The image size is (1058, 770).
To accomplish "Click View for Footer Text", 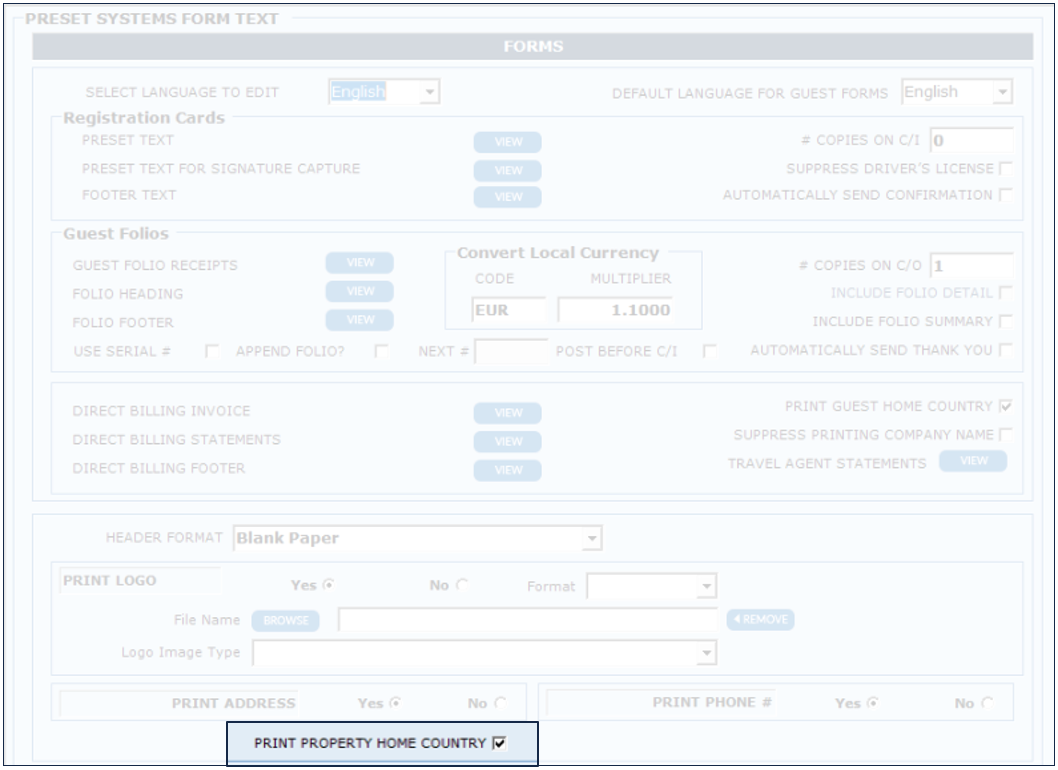I will 507,197.
